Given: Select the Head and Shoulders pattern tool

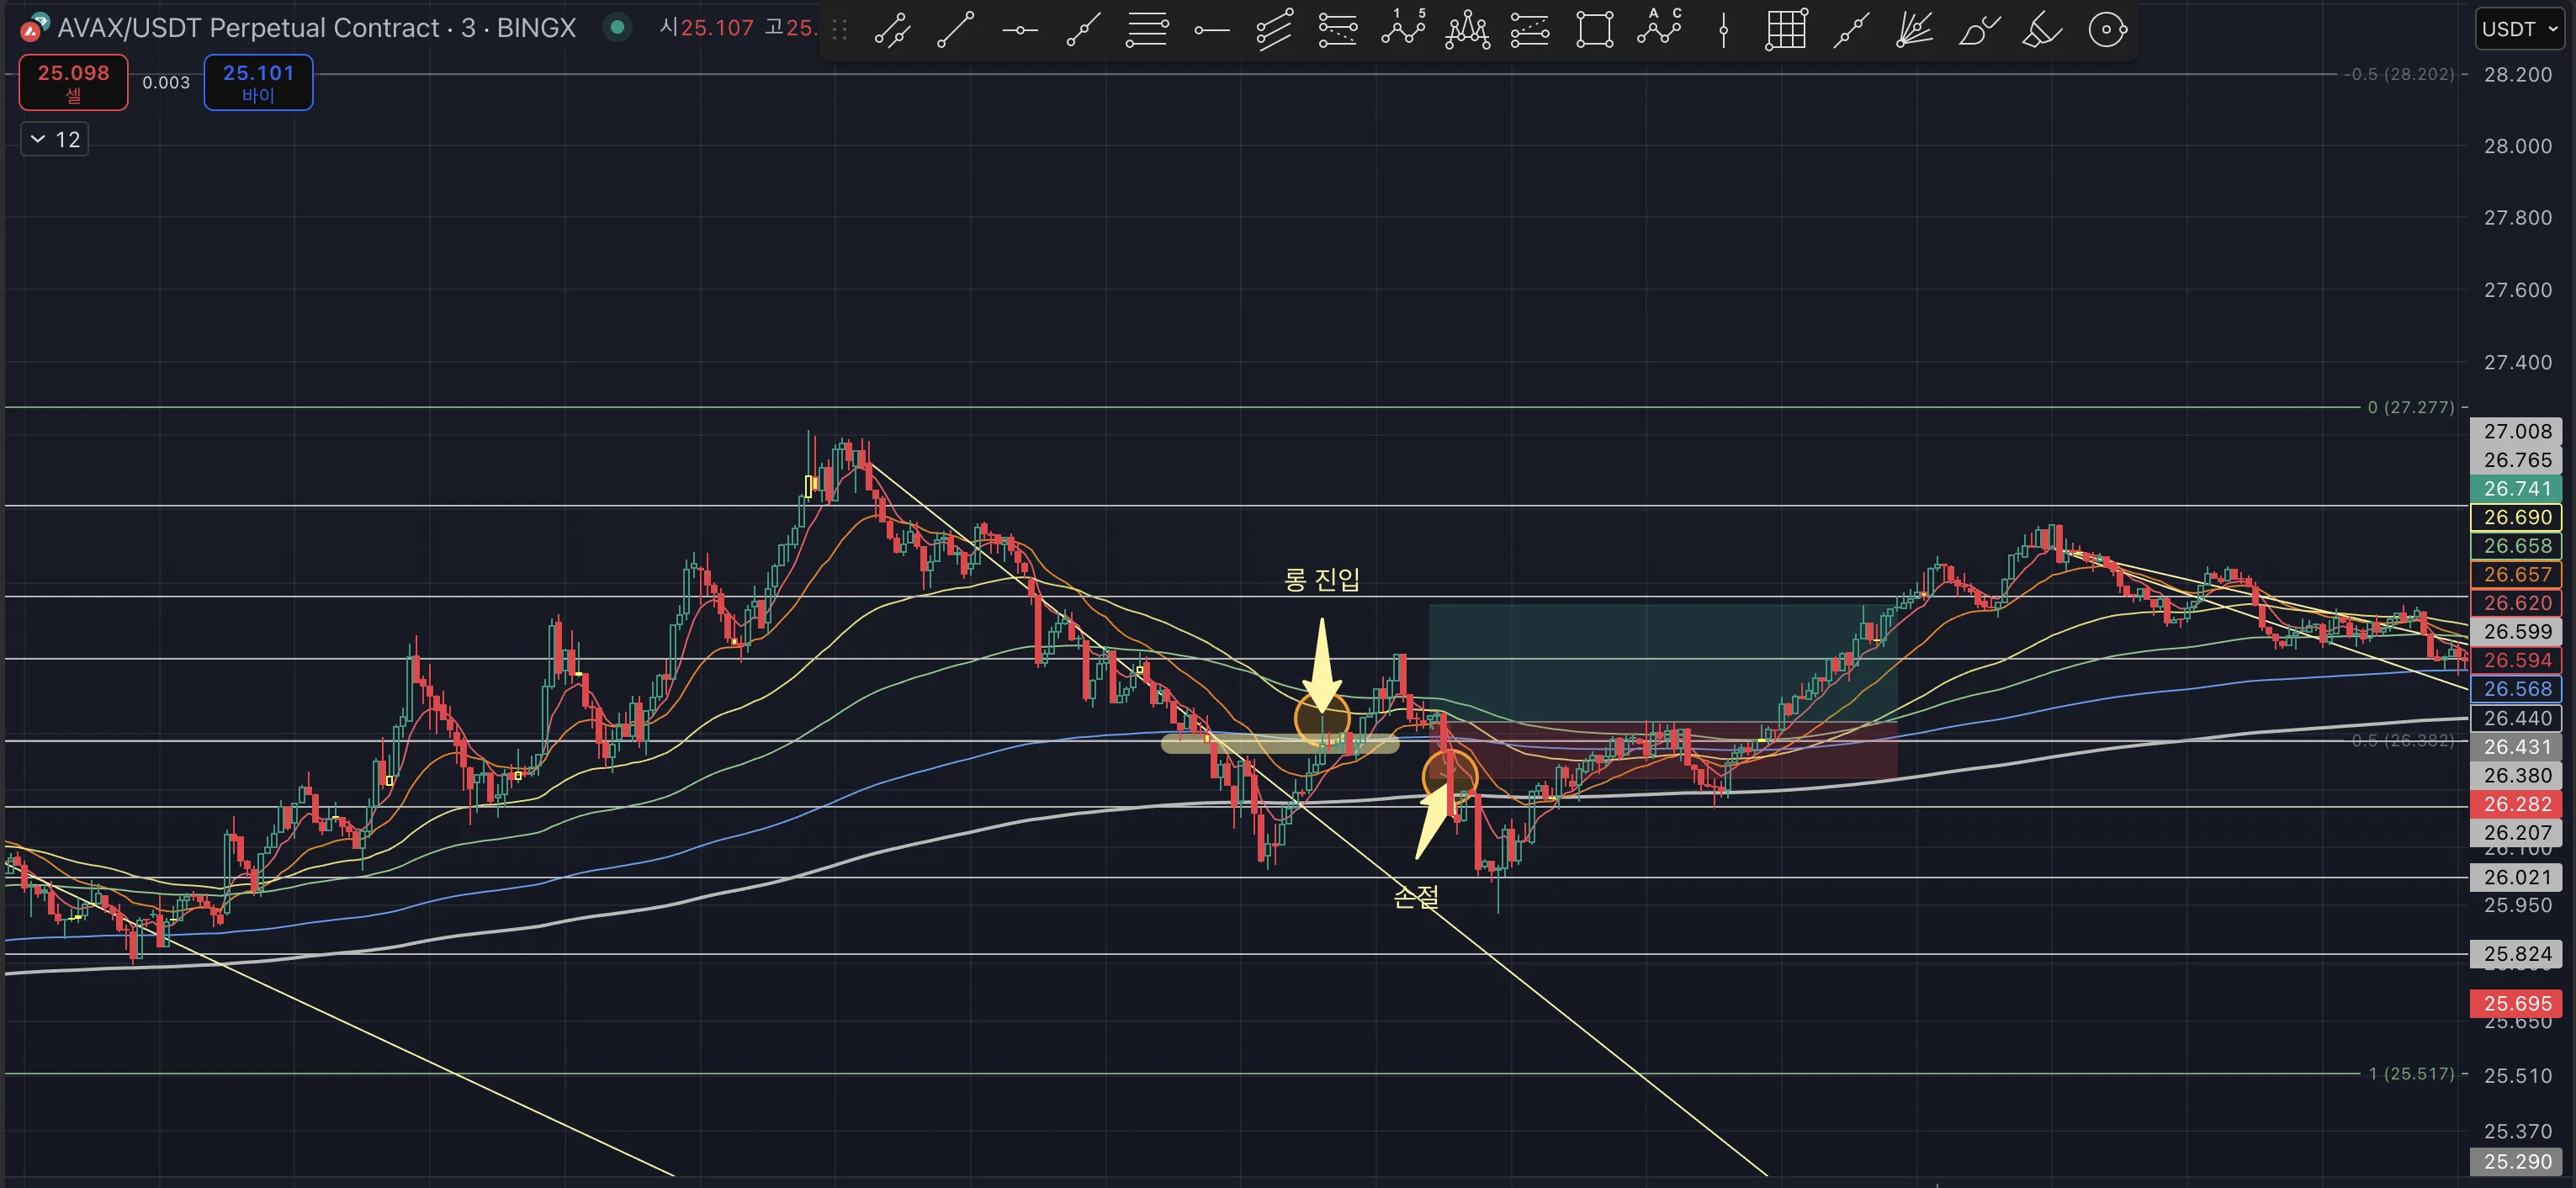Looking at the screenshot, I should tap(1467, 29).
